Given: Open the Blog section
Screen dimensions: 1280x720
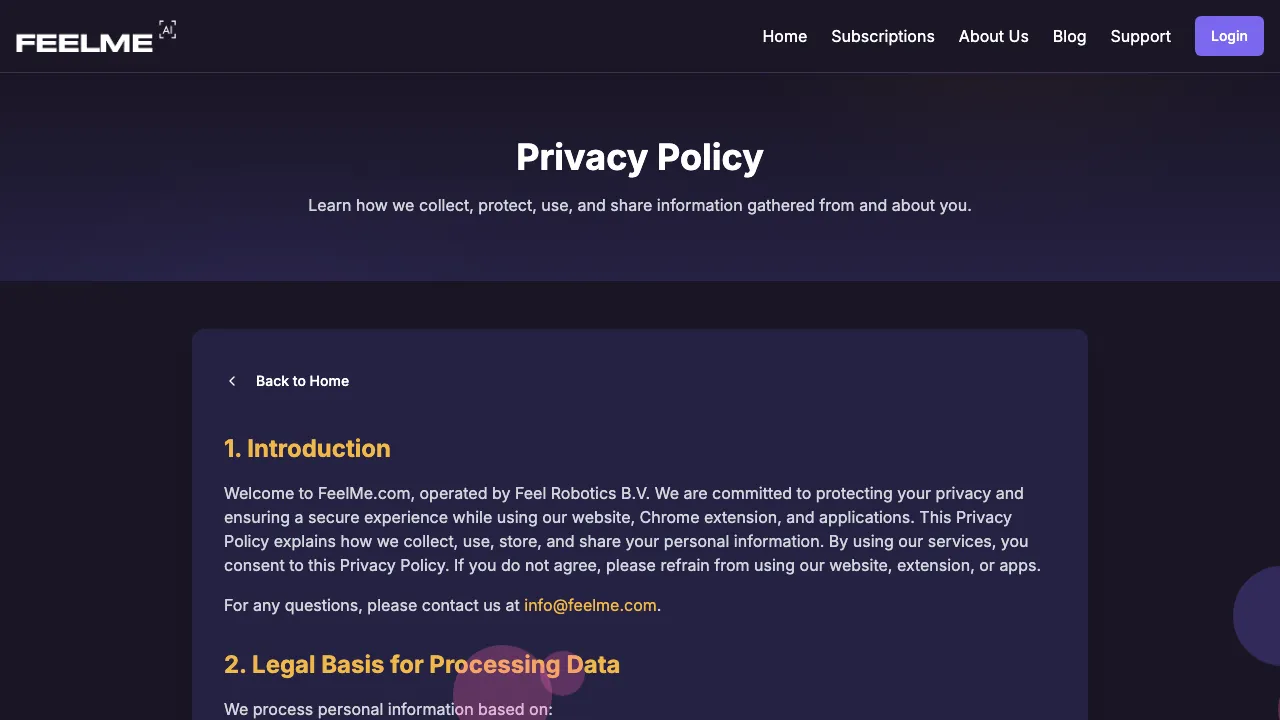Looking at the screenshot, I should tap(1069, 36).
